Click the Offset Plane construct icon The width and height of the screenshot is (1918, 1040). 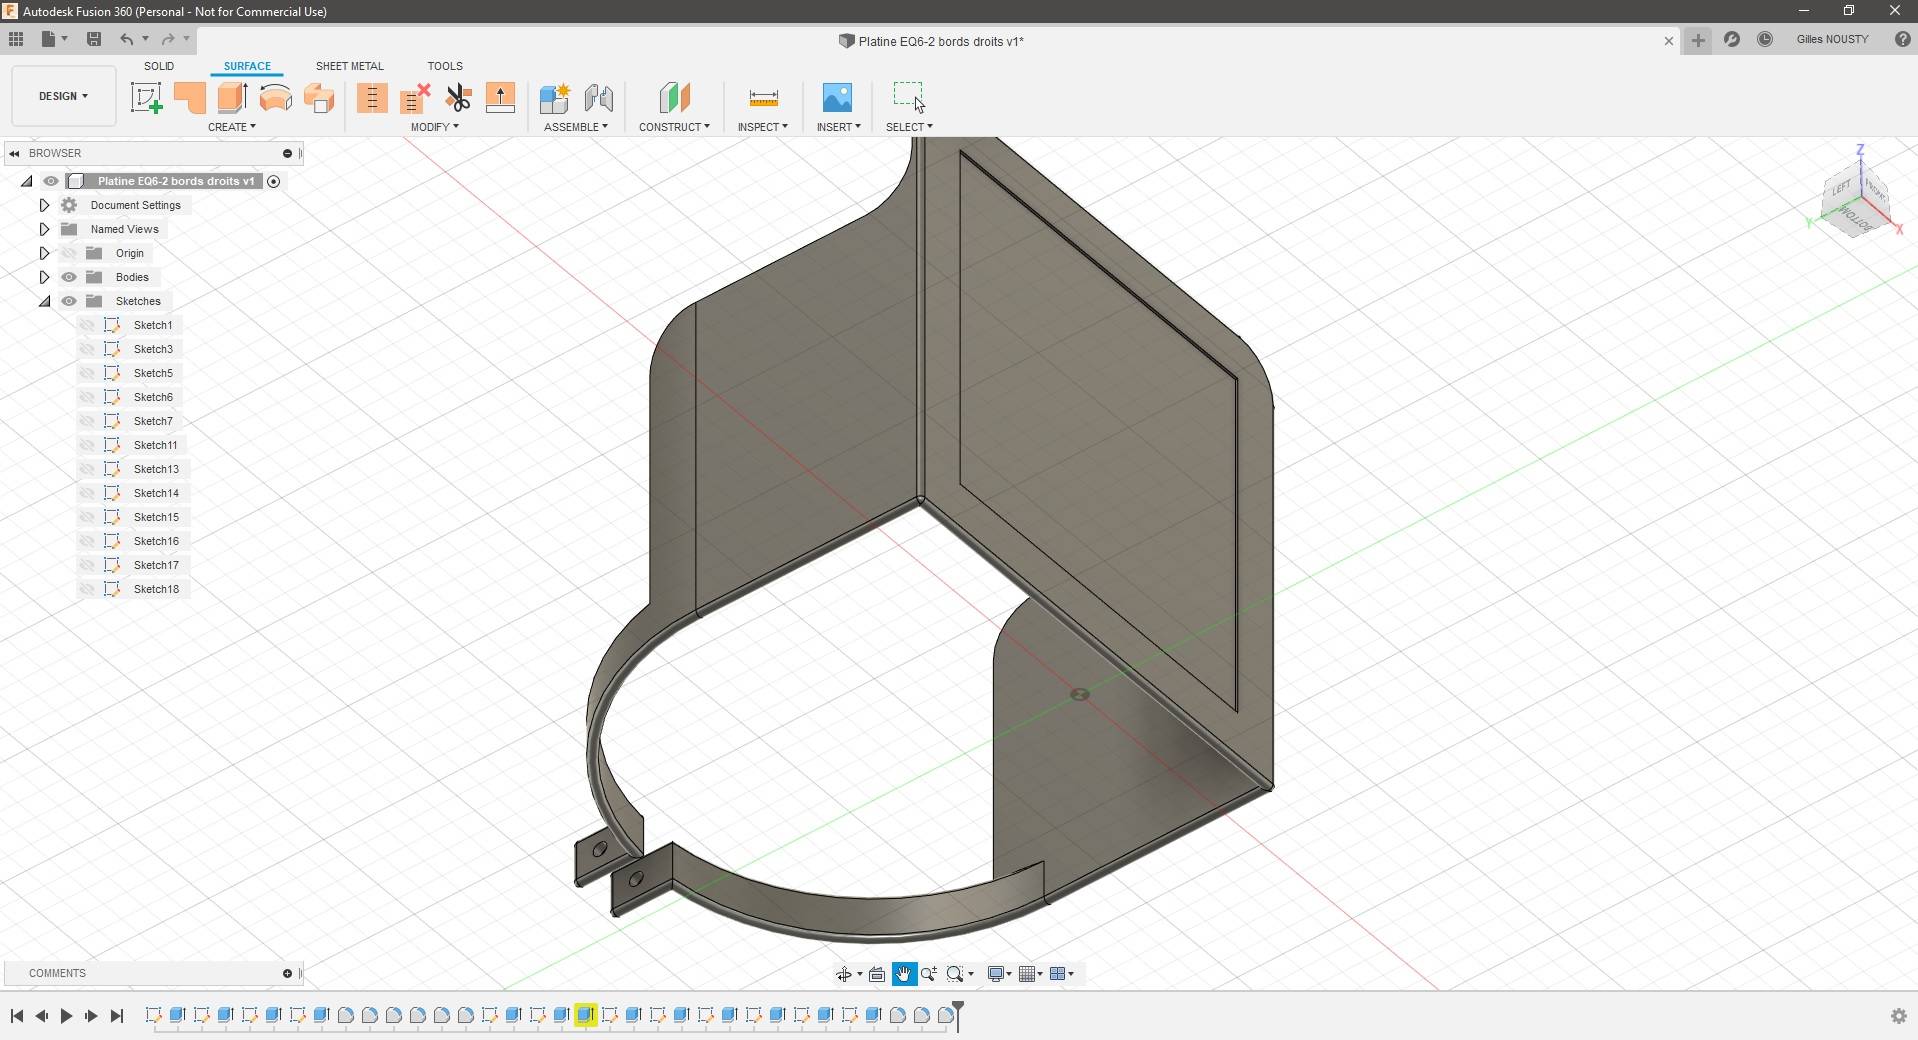coord(675,98)
